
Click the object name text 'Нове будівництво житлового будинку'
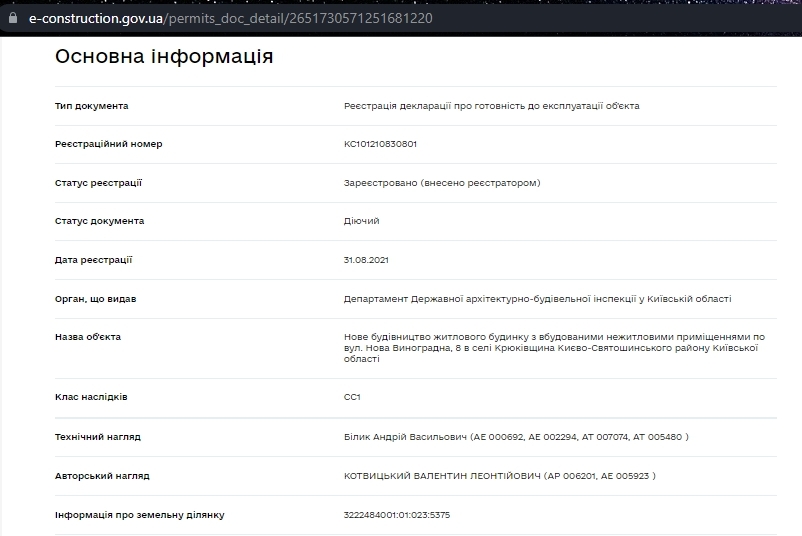tap(436, 337)
